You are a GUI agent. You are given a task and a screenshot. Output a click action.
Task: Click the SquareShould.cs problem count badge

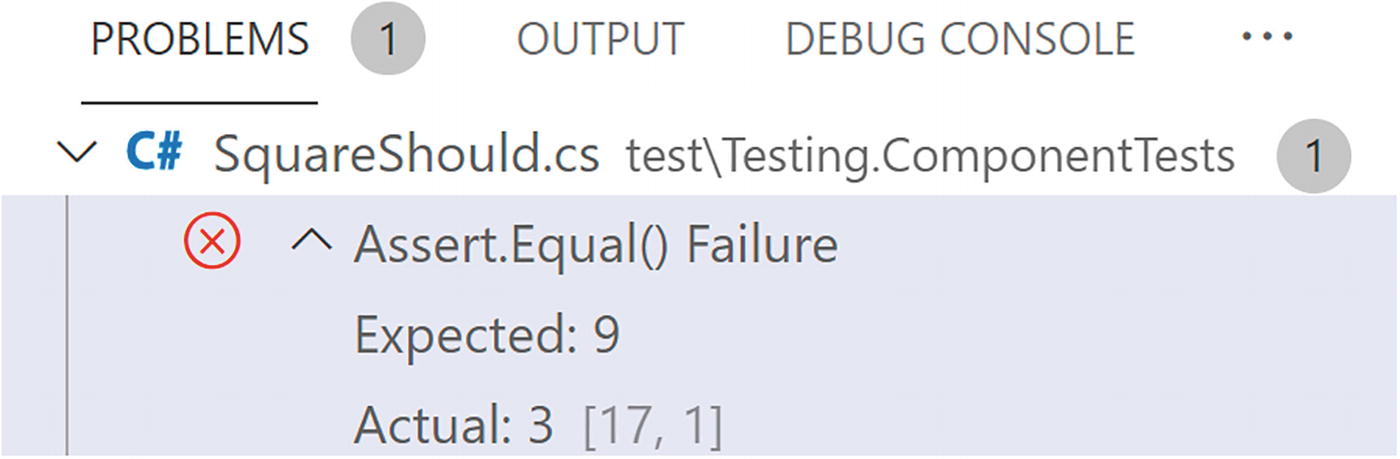1313,157
